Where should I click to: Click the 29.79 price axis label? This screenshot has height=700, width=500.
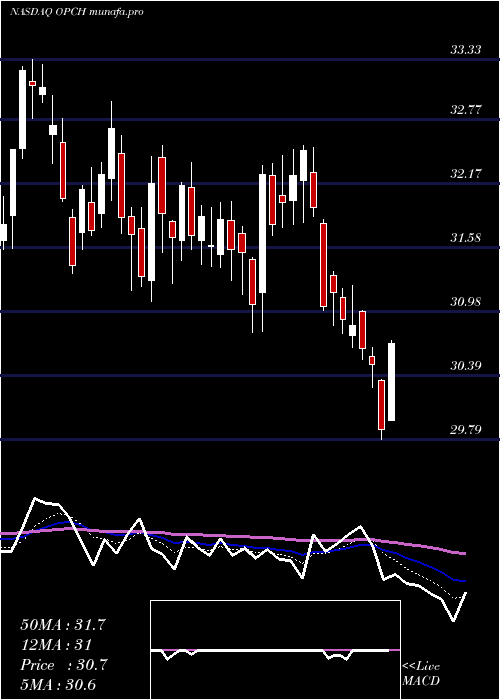tap(465, 430)
